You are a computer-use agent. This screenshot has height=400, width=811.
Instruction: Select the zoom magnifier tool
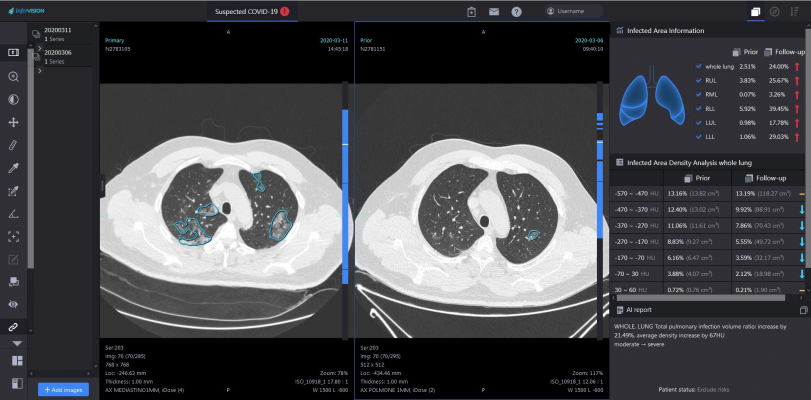tap(14, 76)
